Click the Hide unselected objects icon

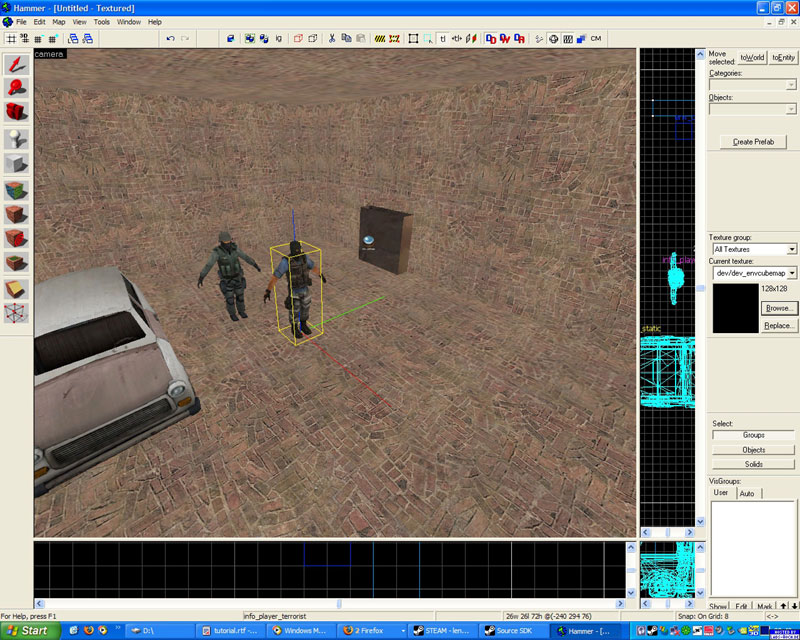[312, 39]
